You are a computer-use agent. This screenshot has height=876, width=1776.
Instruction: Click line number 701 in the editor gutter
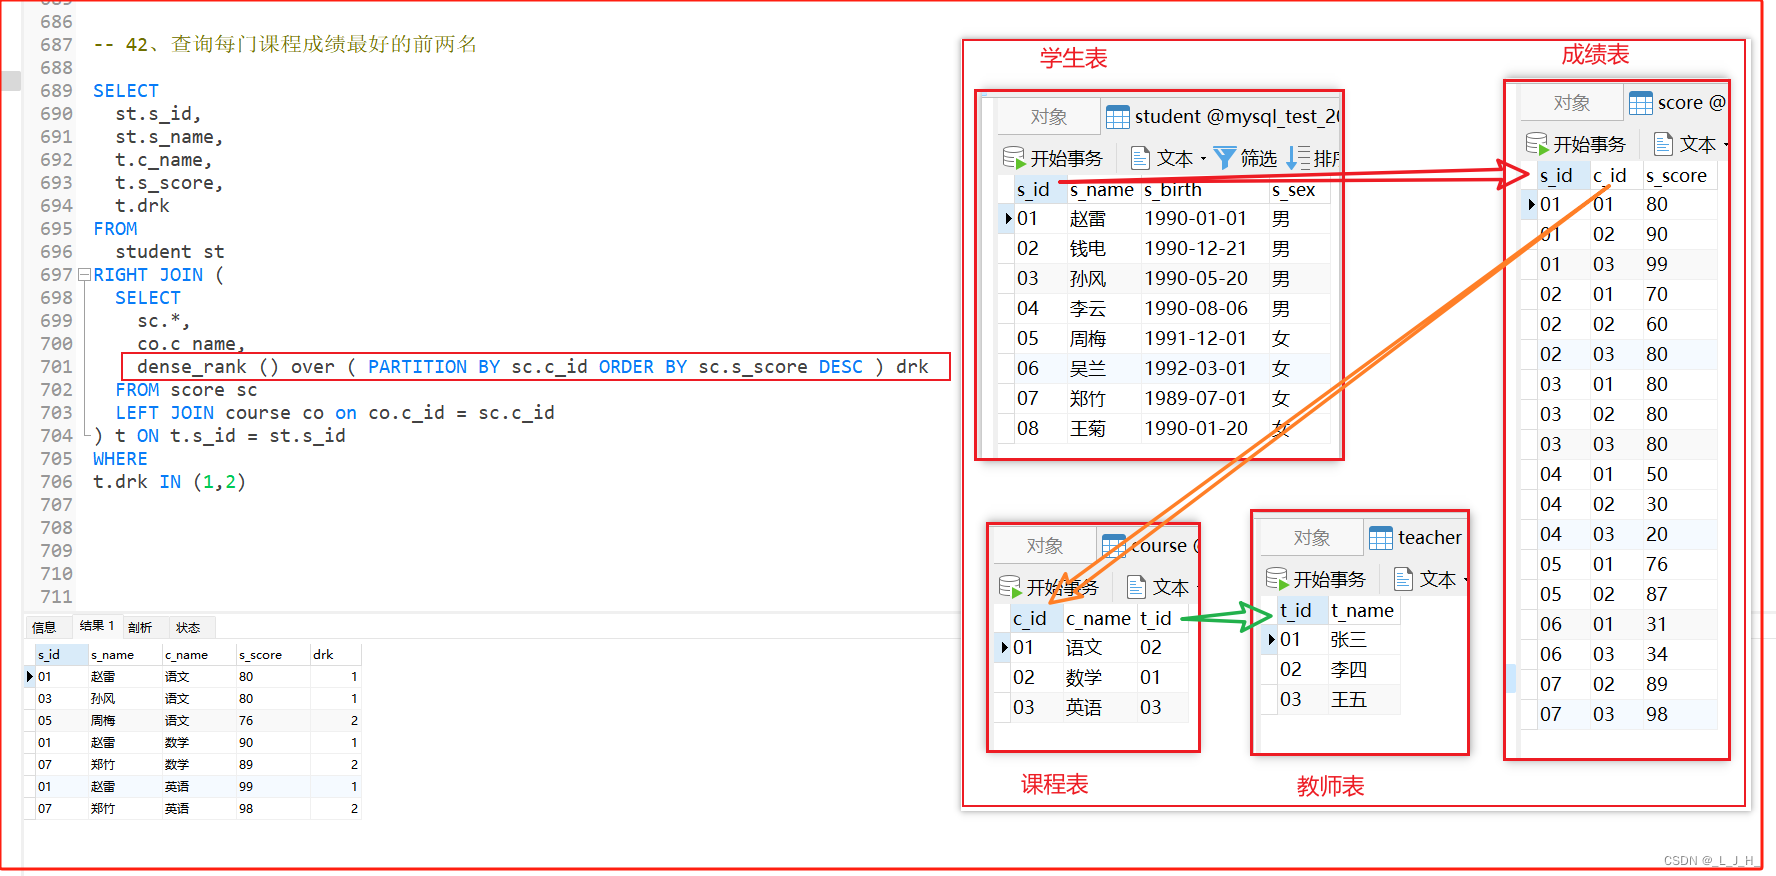point(56,367)
